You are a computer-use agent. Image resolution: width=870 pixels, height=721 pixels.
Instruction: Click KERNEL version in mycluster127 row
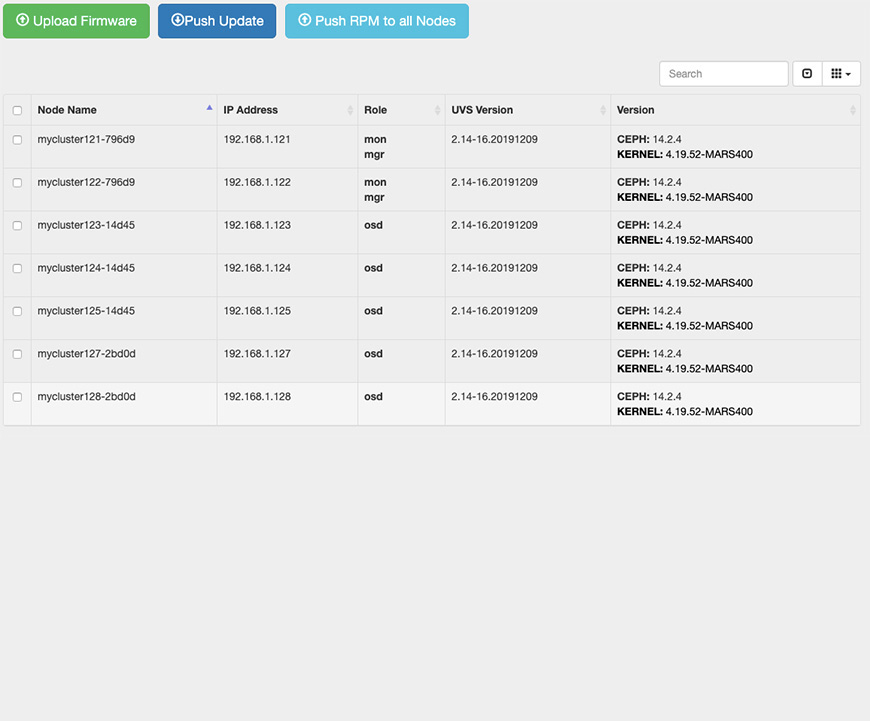[685, 369]
